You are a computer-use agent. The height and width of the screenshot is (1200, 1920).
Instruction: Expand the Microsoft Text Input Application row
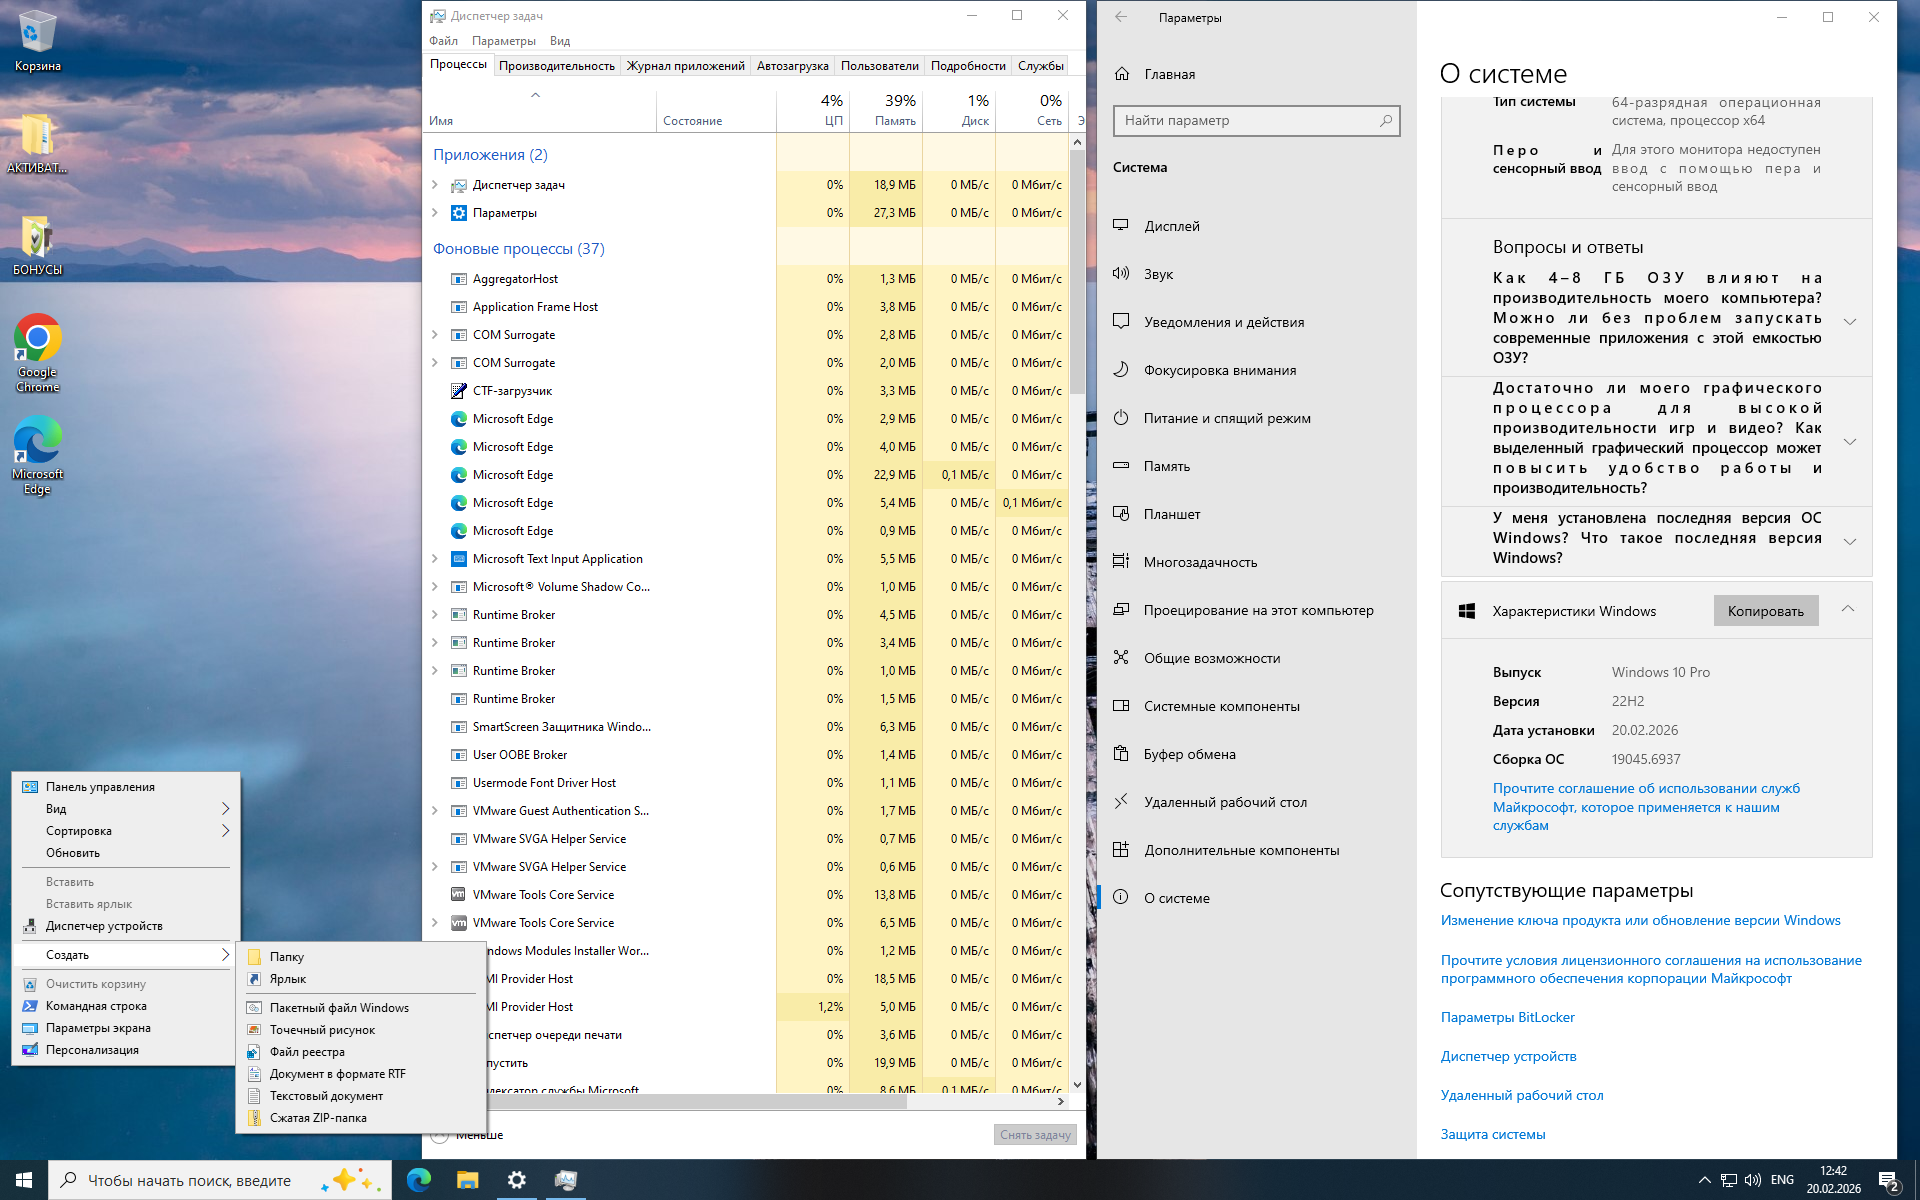pyautogui.click(x=435, y=559)
